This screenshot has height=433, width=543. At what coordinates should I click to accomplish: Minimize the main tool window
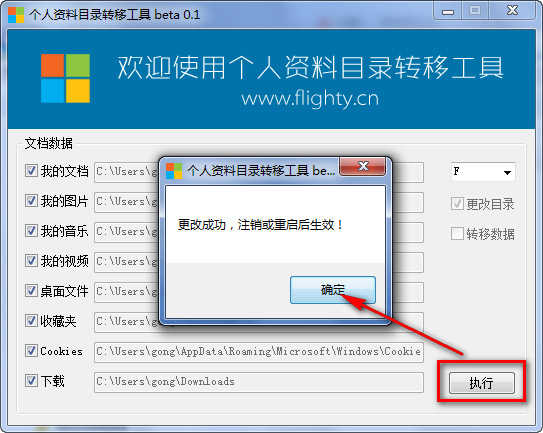[447, 11]
